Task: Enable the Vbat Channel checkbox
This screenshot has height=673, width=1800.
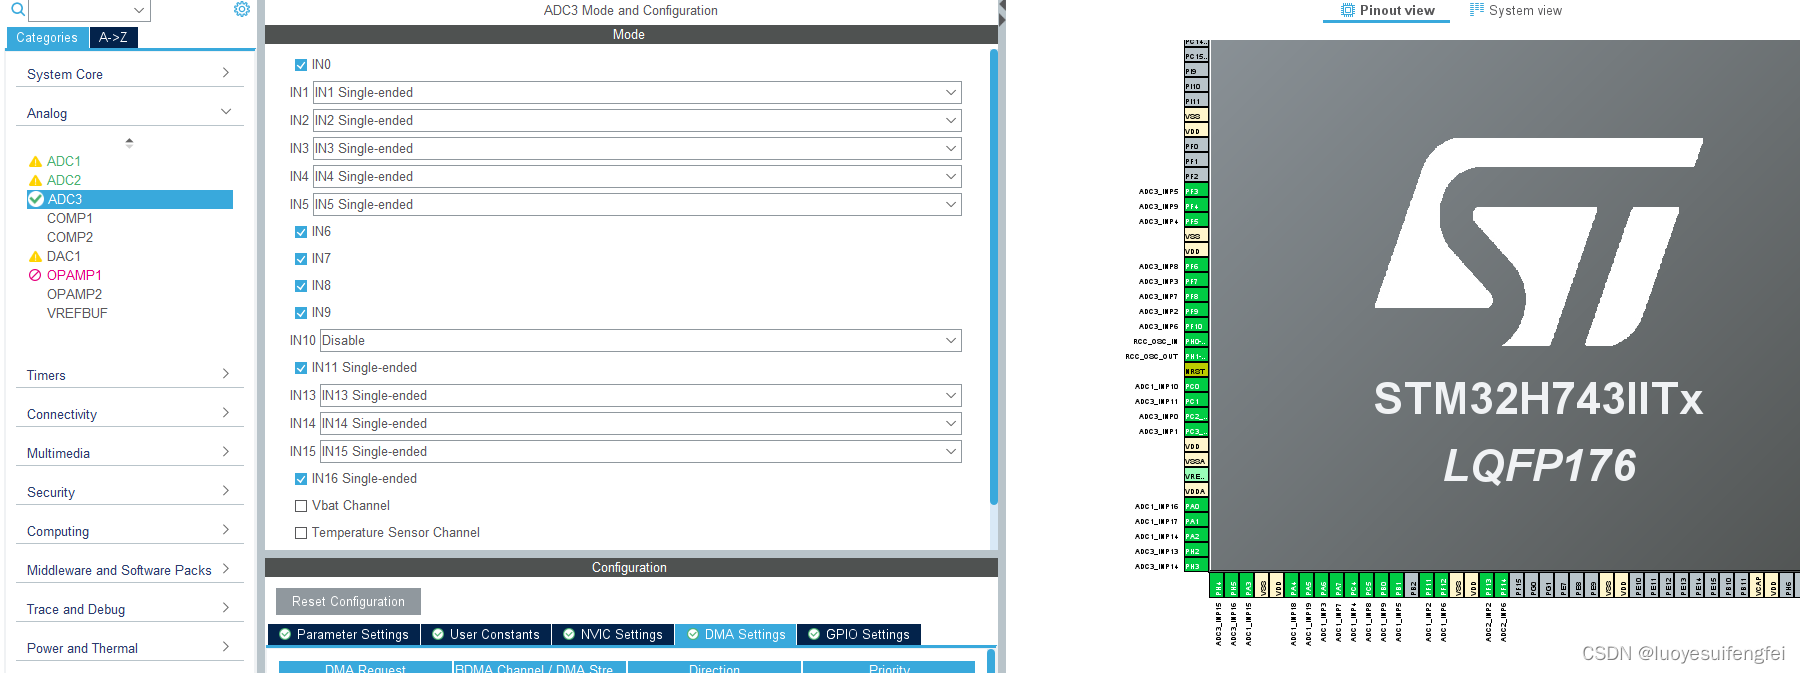Action: point(301,506)
